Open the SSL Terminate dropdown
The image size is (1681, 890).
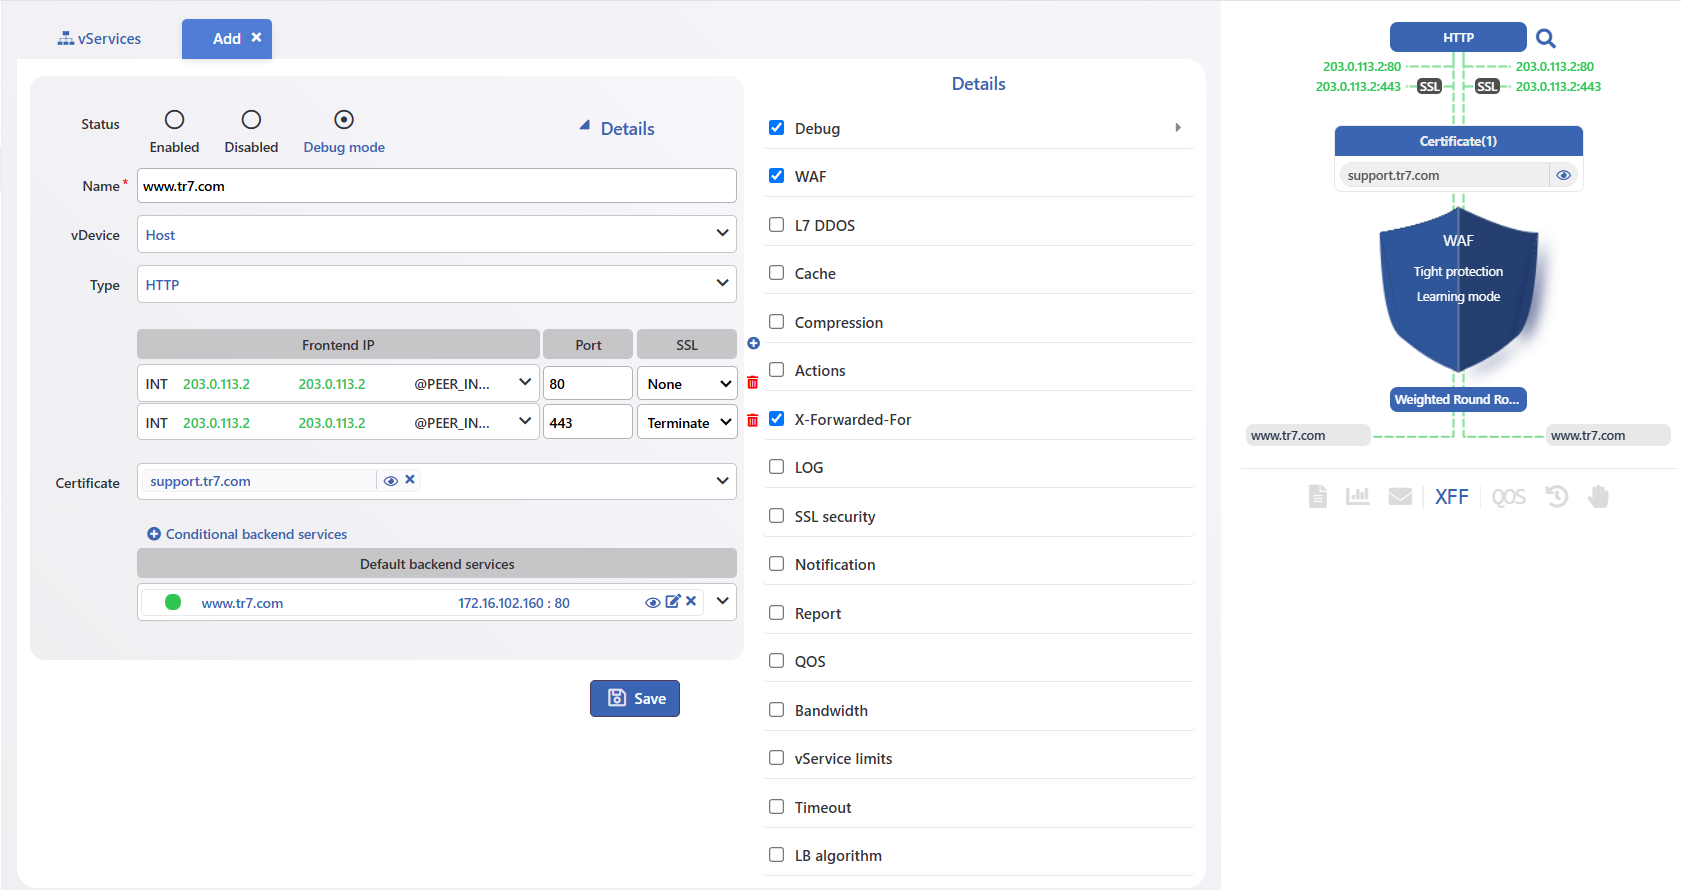coord(688,422)
